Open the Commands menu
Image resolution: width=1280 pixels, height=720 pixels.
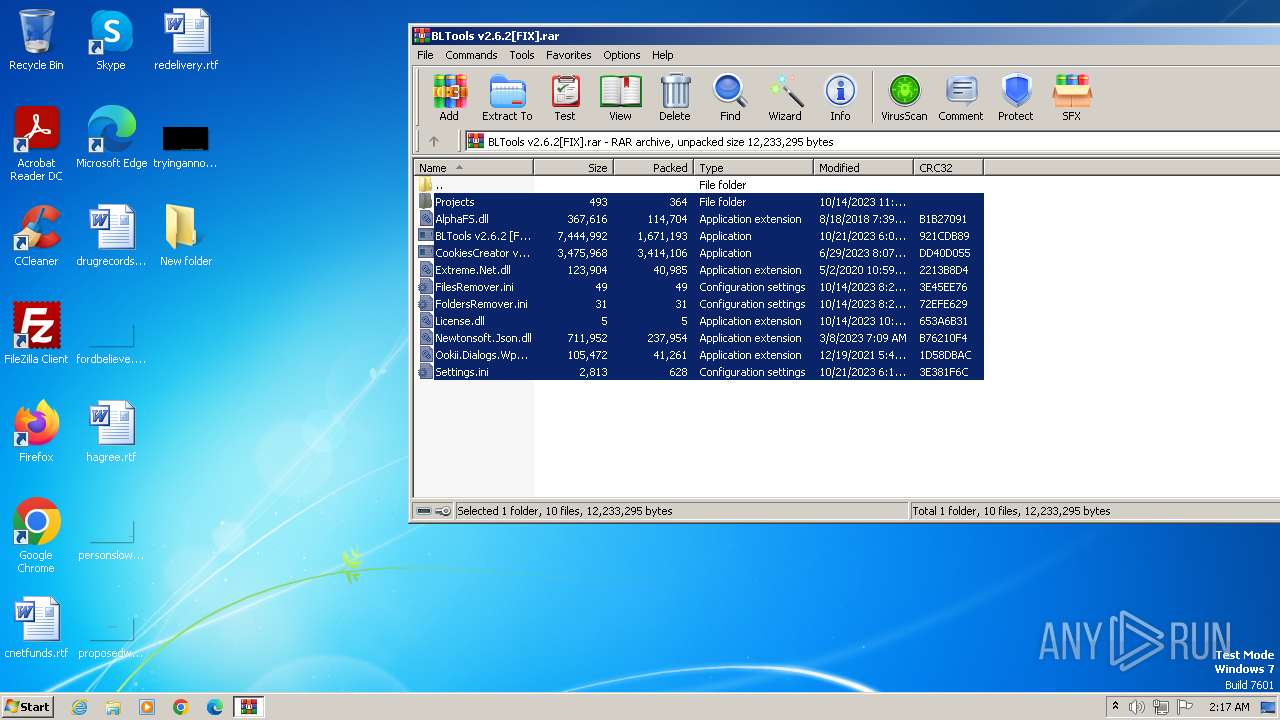coord(471,55)
